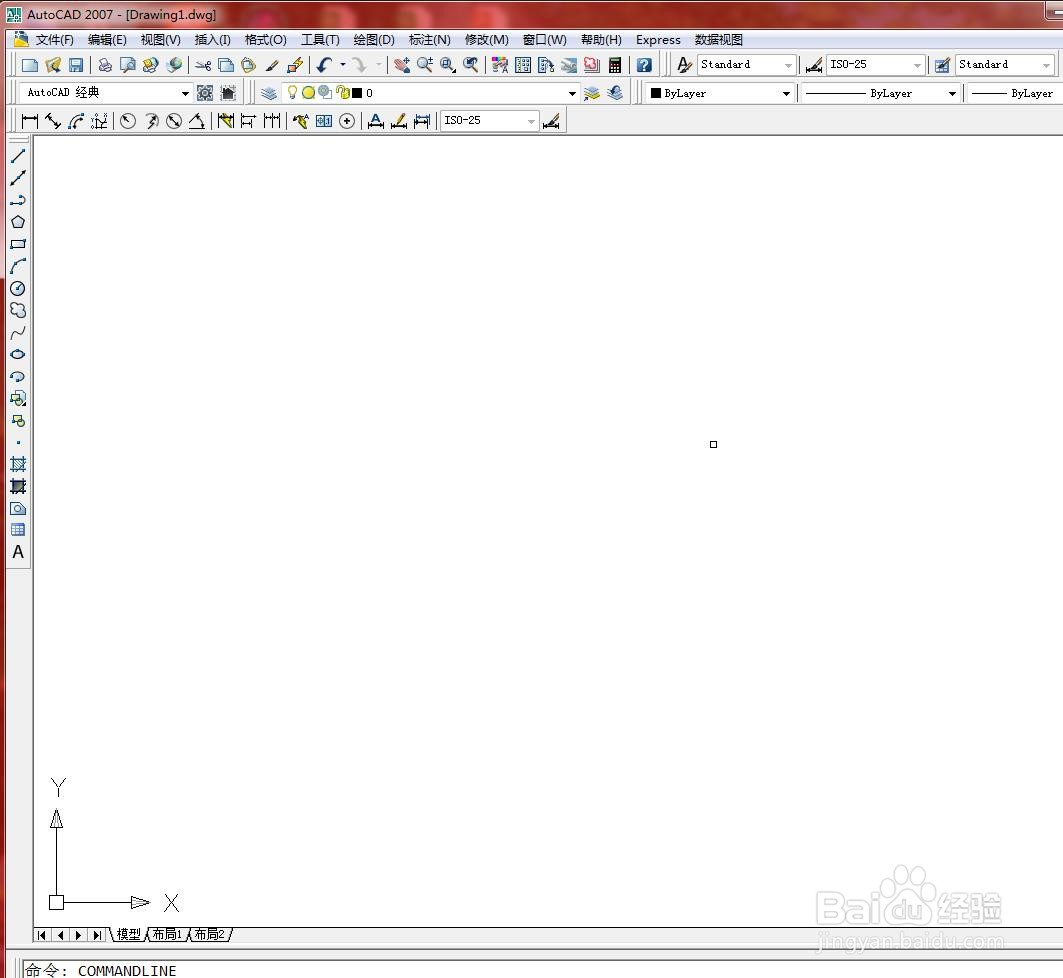The width and height of the screenshot is (1063, 978).
Task: Click the New drawing icon
Action: tap(30, 65)
